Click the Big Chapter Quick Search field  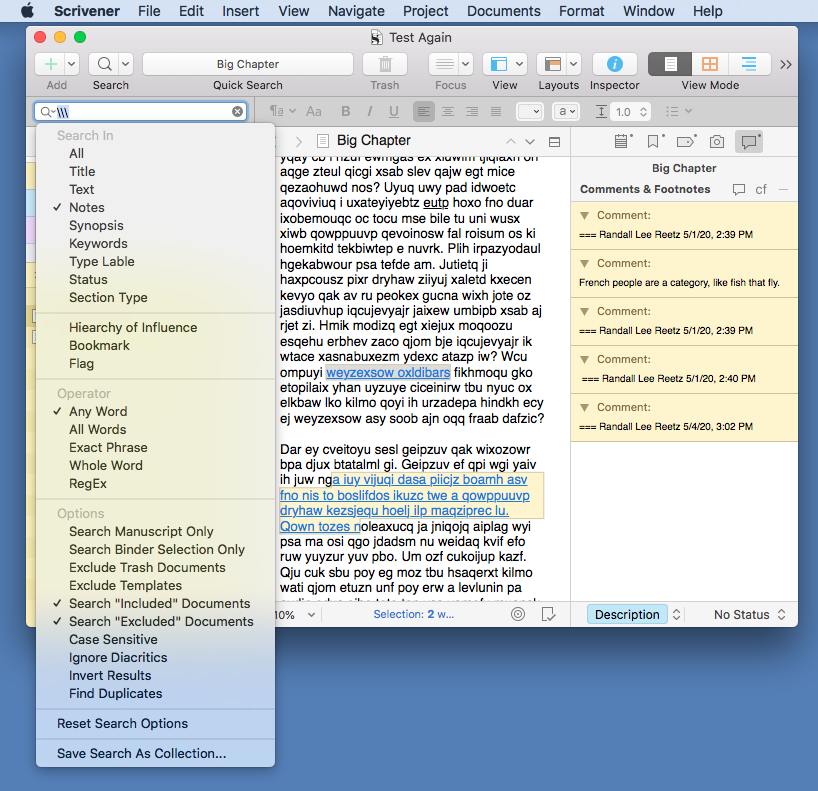[248, 64]
